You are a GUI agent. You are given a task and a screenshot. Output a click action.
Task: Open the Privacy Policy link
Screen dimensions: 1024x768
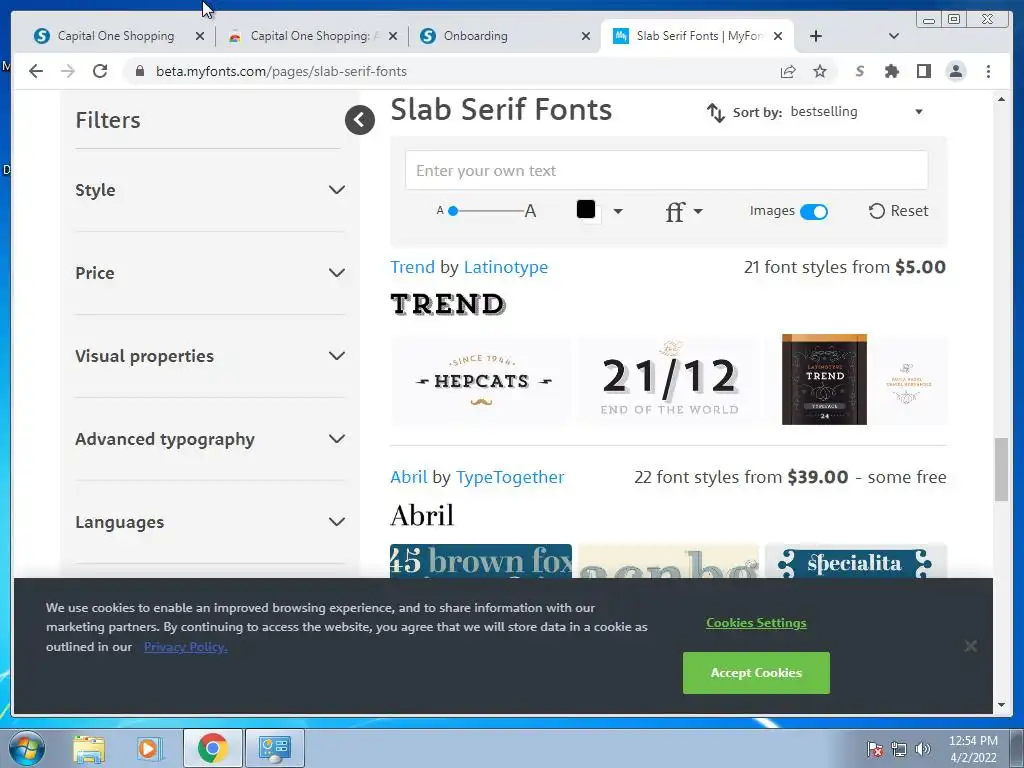(185, 647)
